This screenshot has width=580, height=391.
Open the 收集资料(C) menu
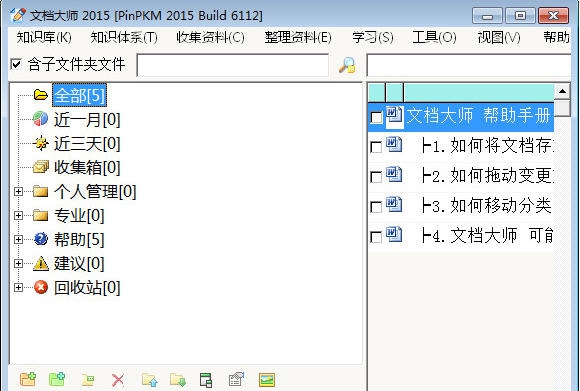click(210, 37)
